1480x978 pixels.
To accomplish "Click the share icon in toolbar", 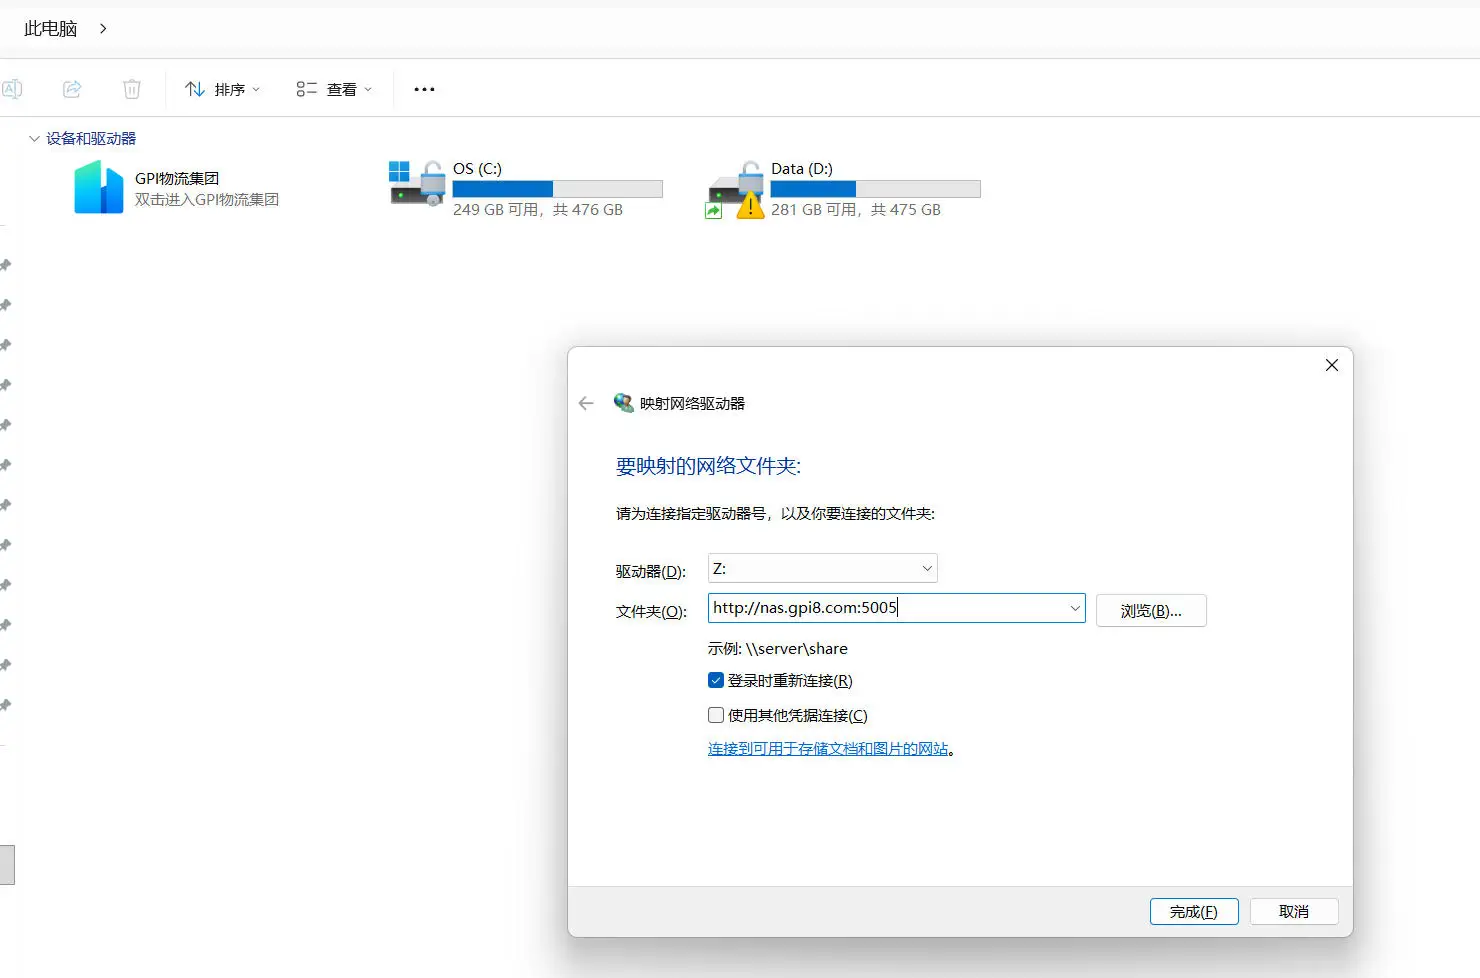I will 72,89.
